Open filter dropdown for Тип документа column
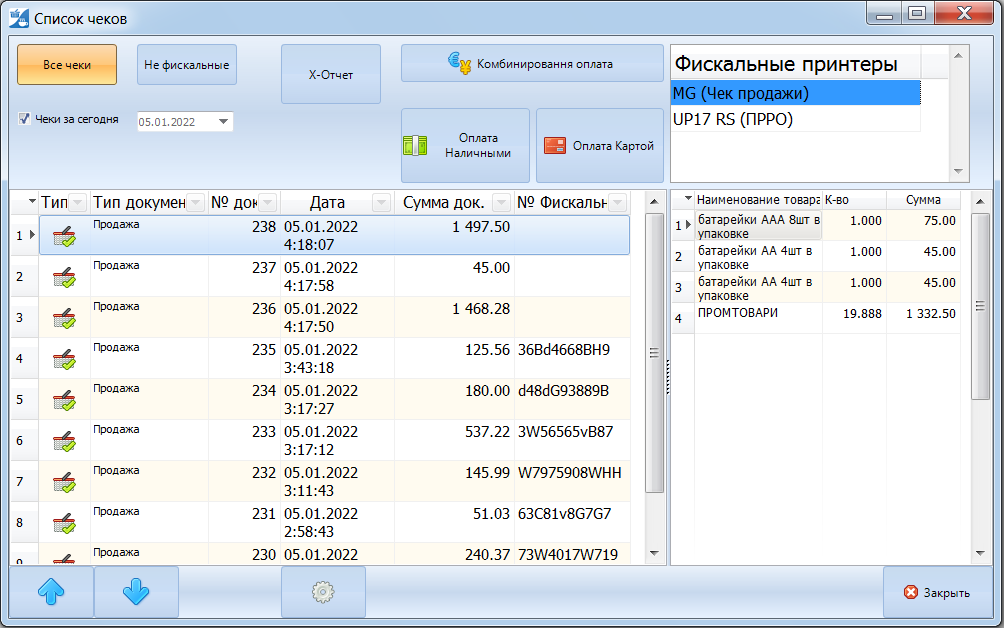Viewport: 1004px width, 628px height. tap(196, 203)
